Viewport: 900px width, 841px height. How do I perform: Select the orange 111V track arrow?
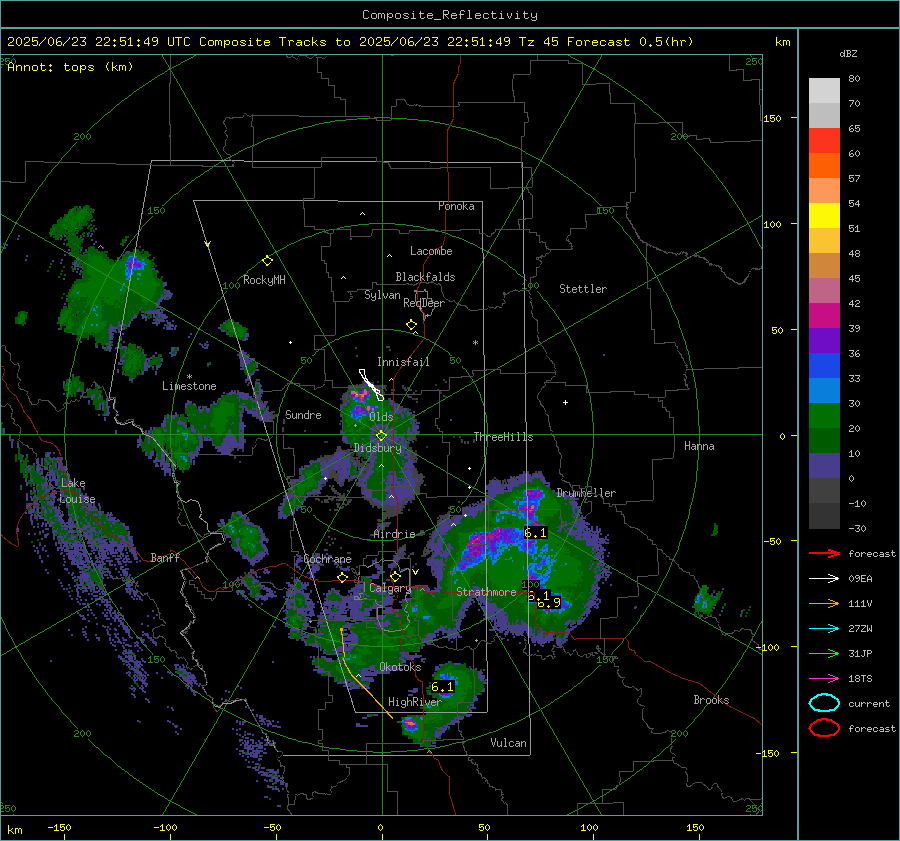[824, 603]
